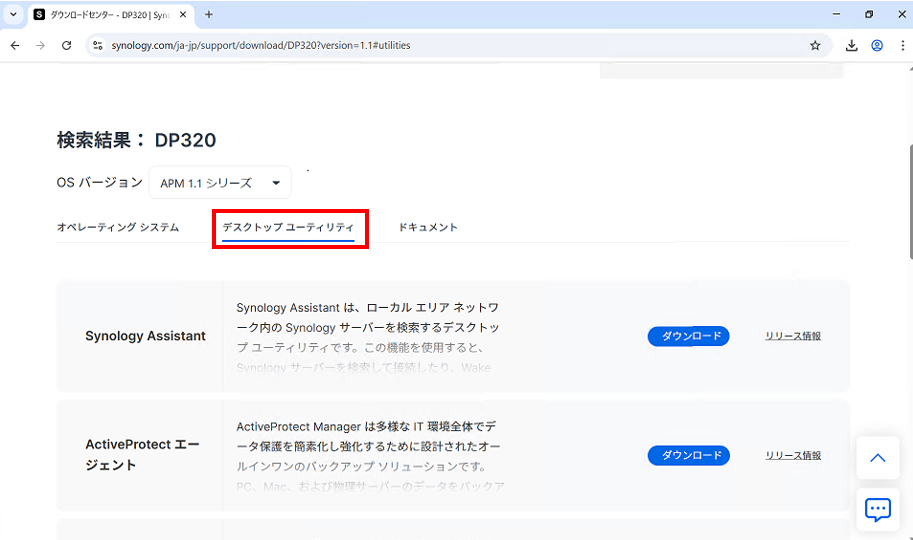Bookmark this page with star icon
The height and width of the screenshot is (540, 913).
[815, 45]
